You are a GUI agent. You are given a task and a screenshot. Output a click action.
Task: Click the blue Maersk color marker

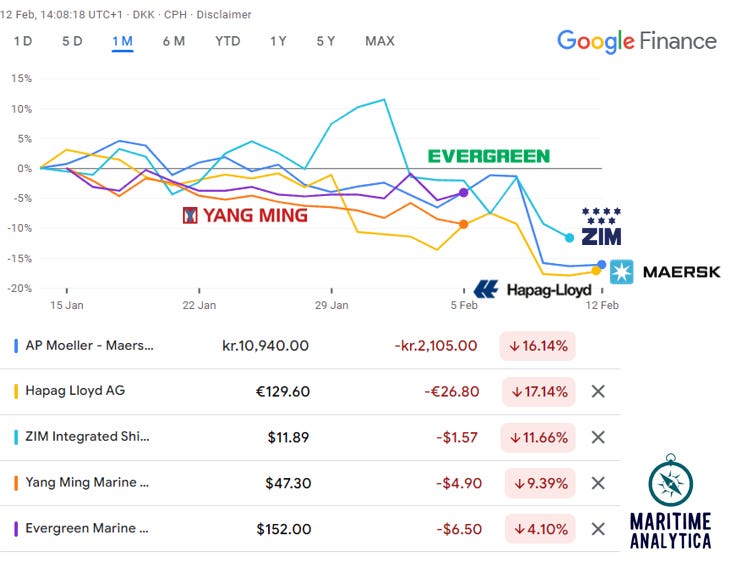coord(16,346)
